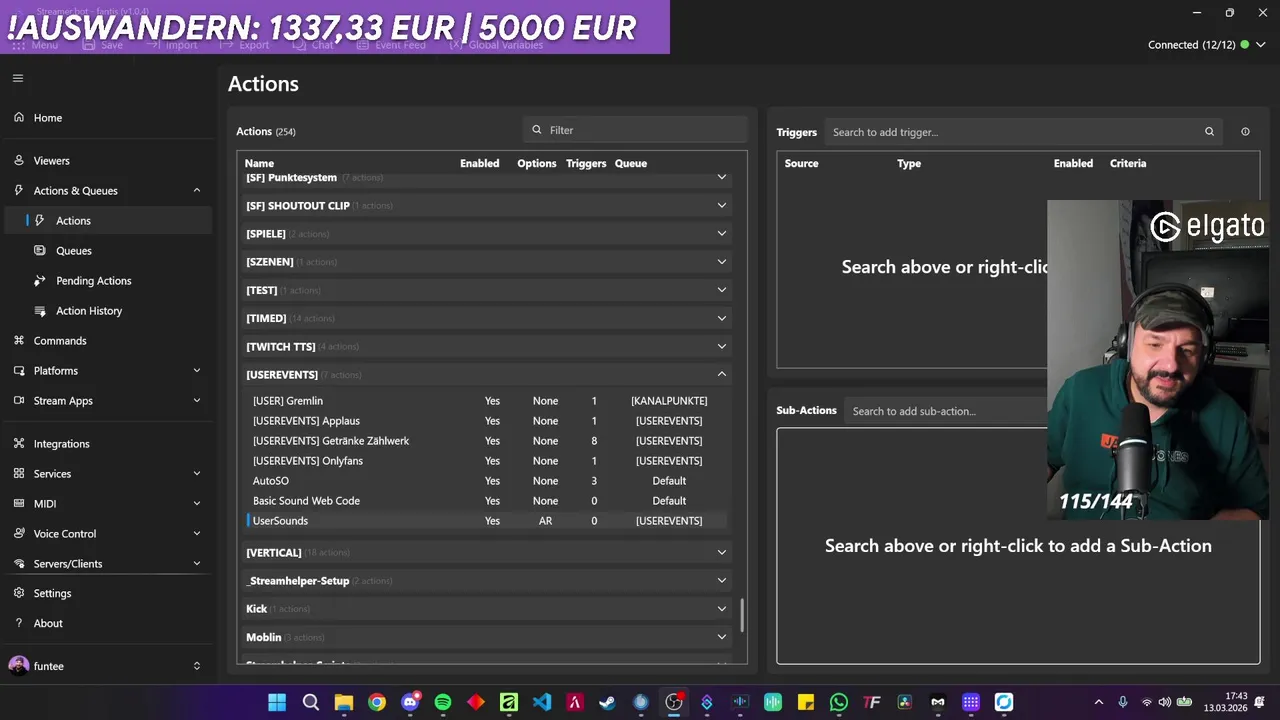The image size is (1280, 720).
Task: Open File Explorer from taskbar
Action: pos(343,702)
